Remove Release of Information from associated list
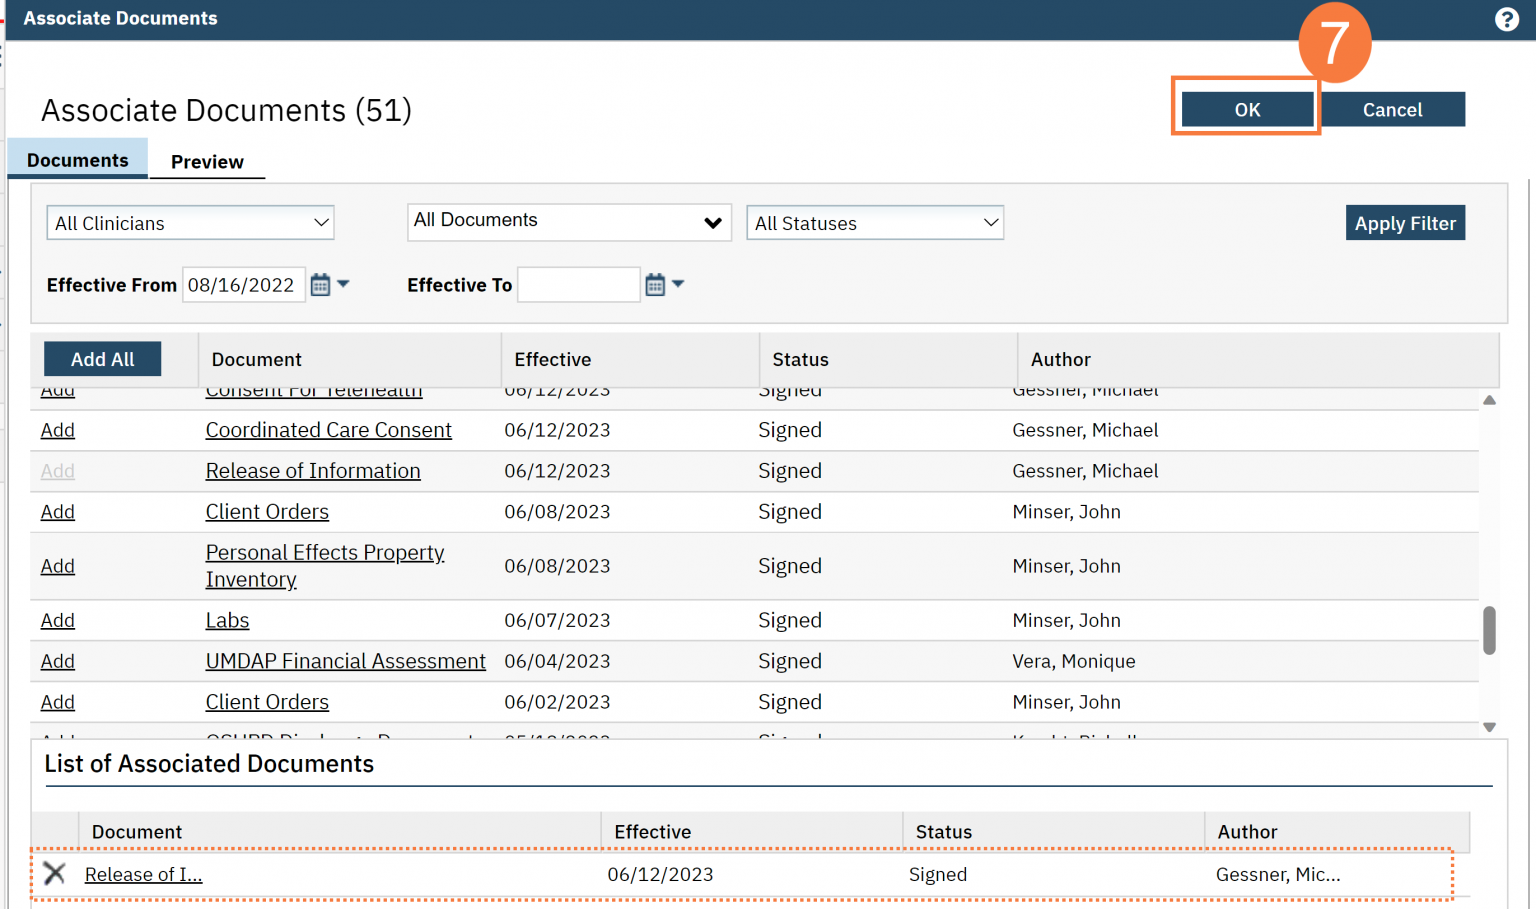The width and height of the screenshot is (1536, 909). [x=55, y=874]
